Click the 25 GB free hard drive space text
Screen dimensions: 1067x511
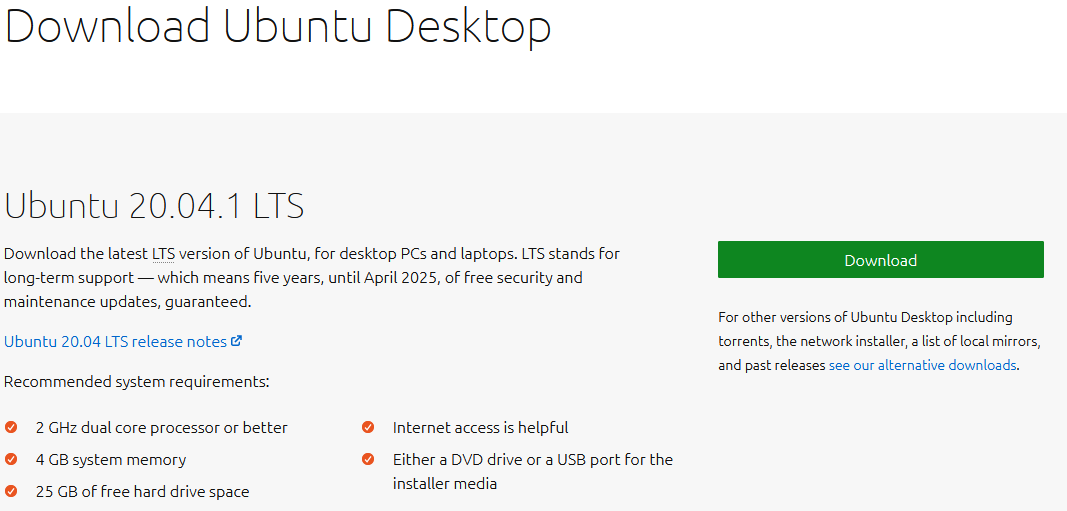[x=142, y=492]
